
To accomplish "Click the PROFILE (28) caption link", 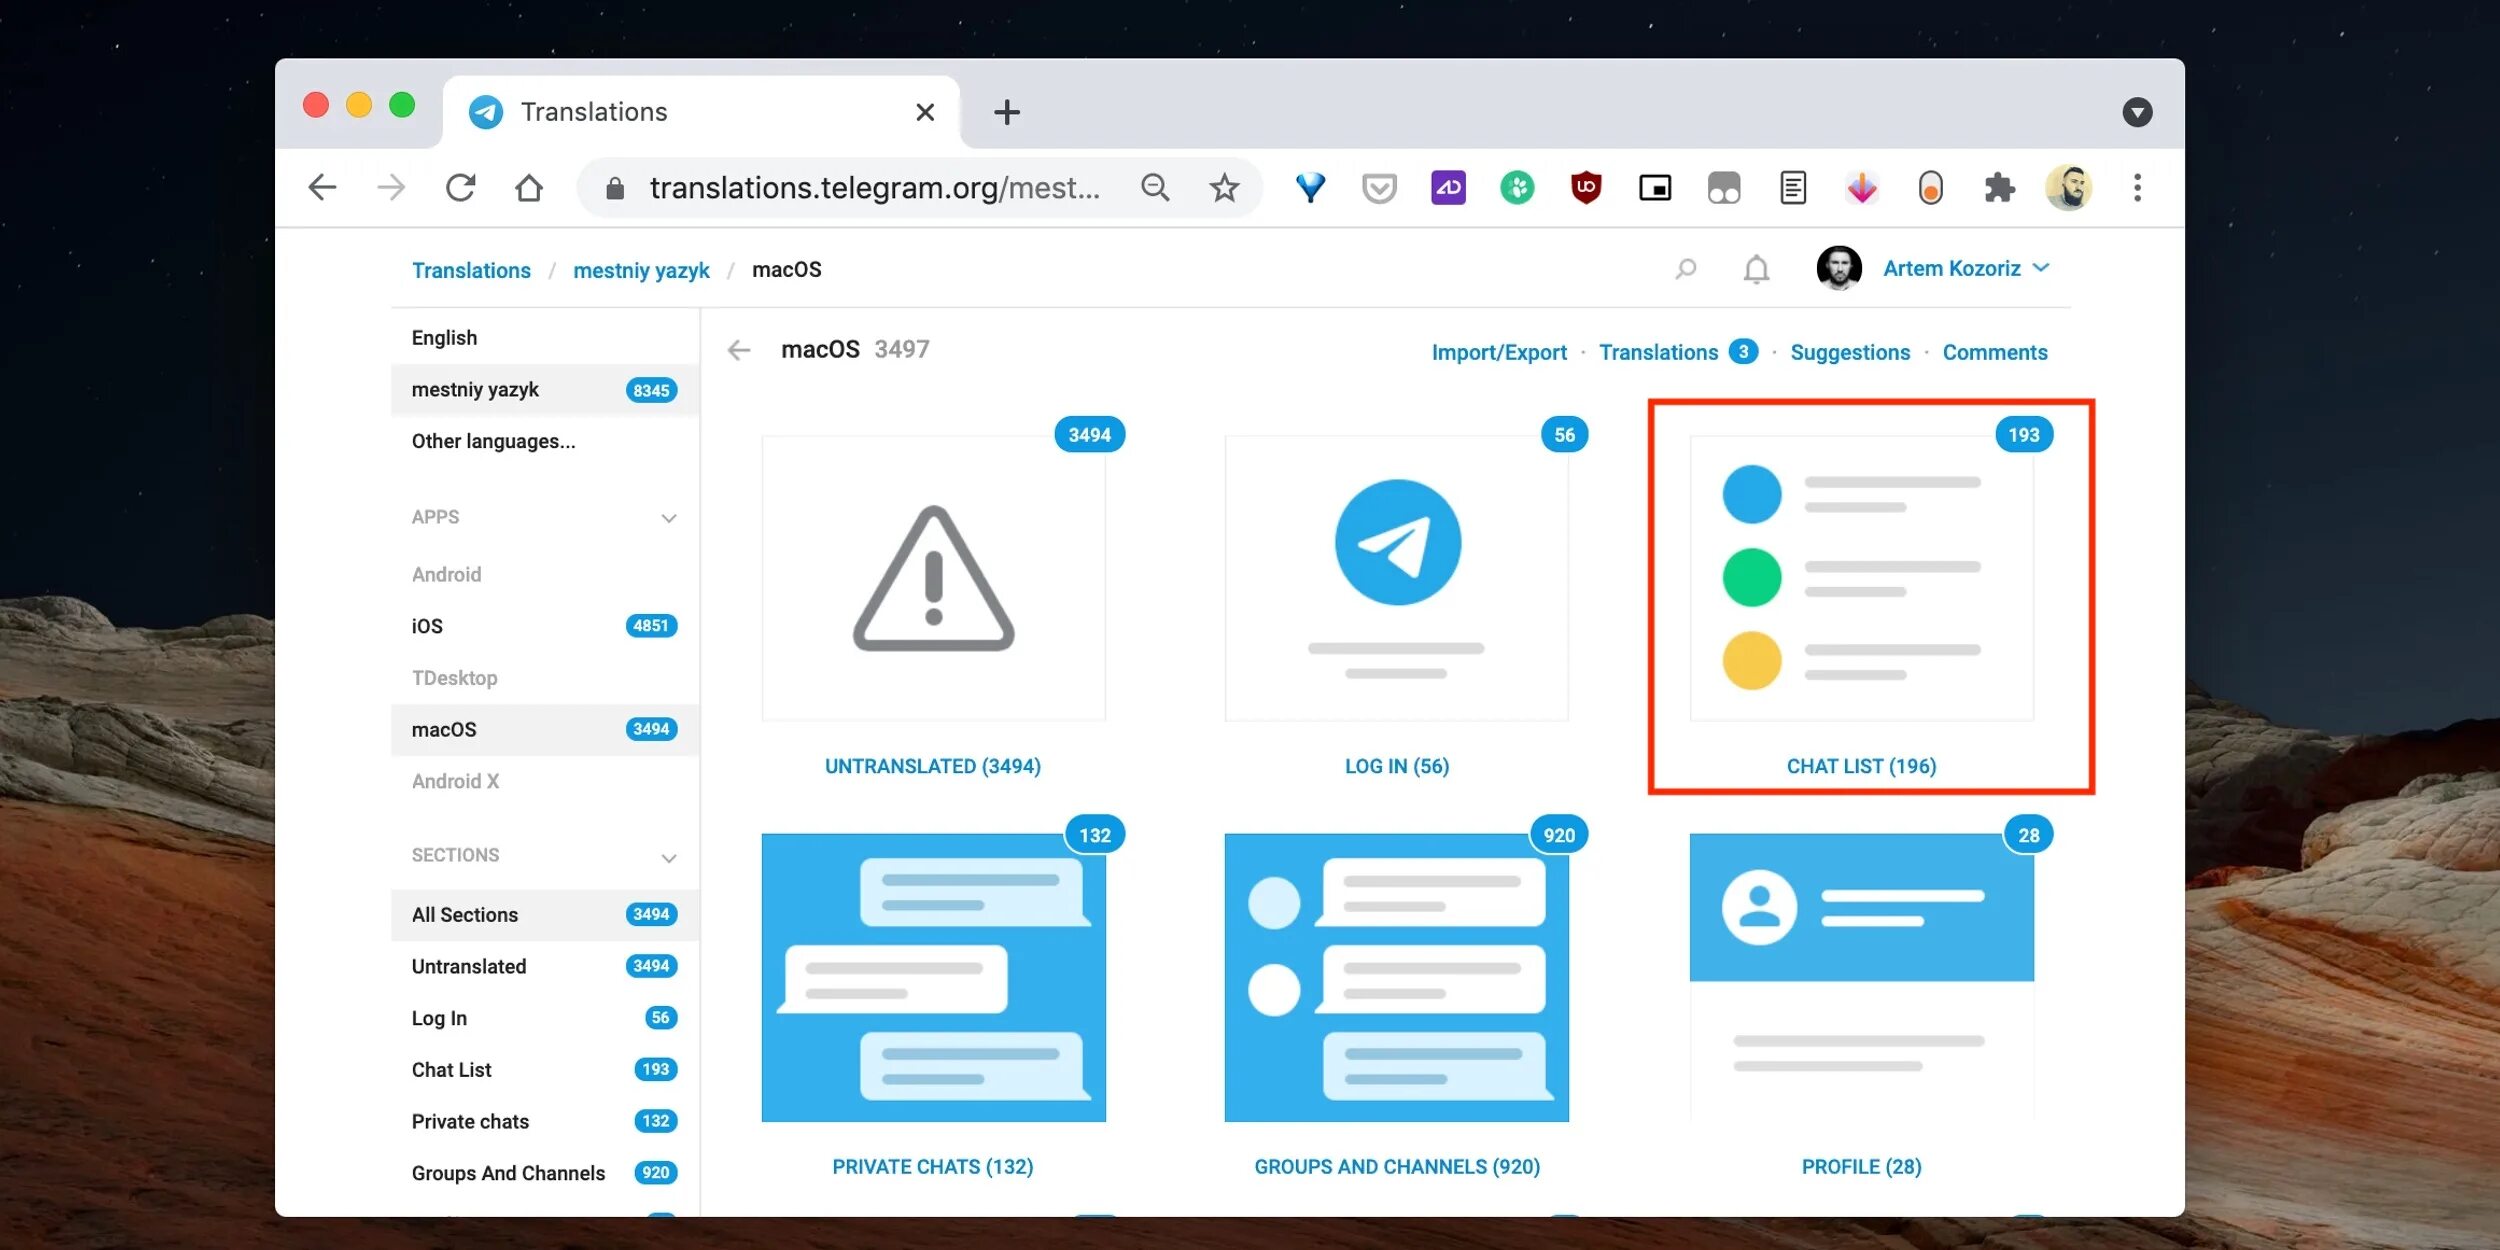I will click(x=1861, y=1167).
